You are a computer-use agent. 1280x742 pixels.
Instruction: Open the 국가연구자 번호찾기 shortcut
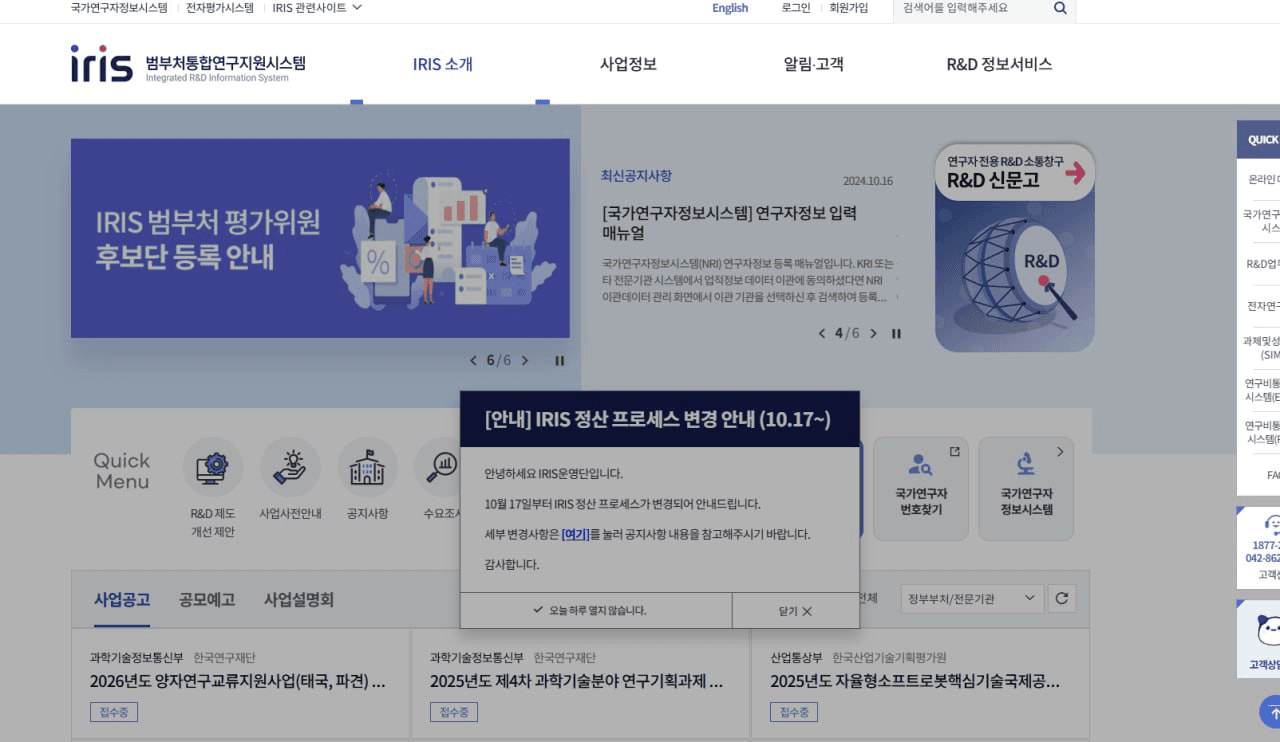coord(921,488)
